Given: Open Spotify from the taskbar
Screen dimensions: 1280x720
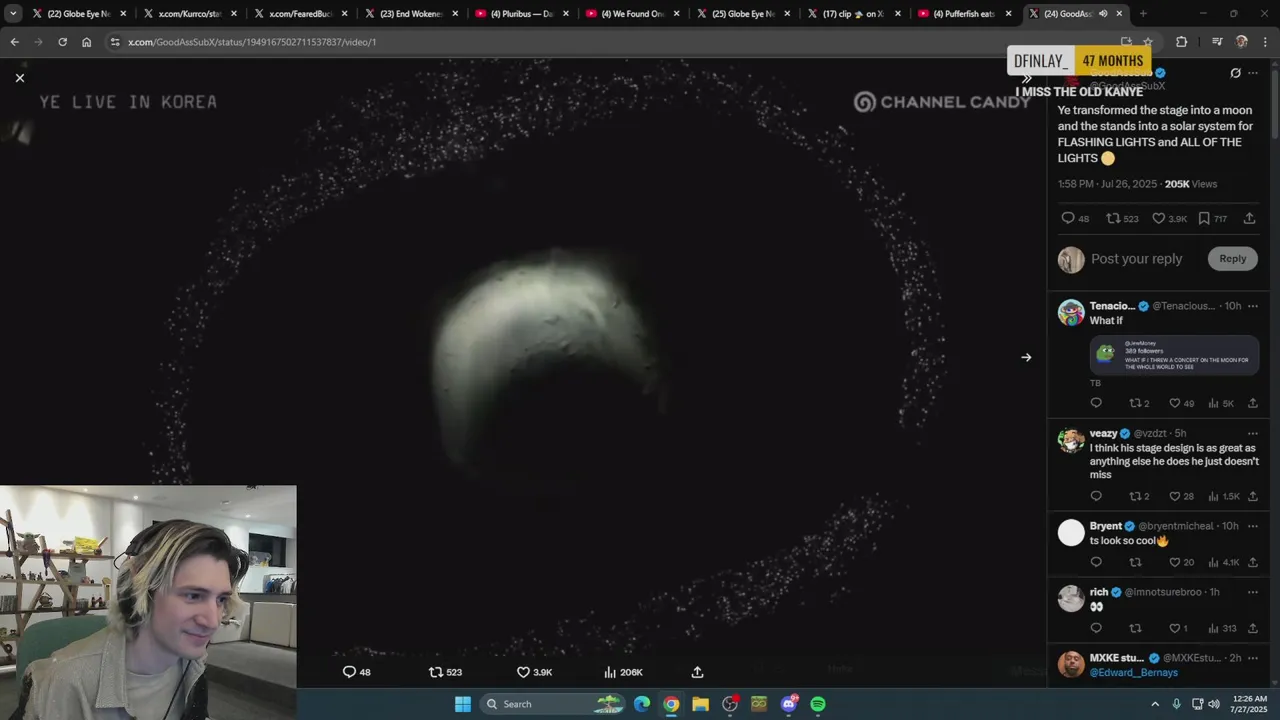Looking at the screenshot, I should [818, 704].
